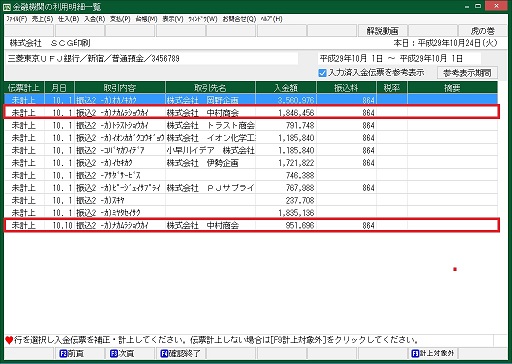Click the 入金額 column header
This screenshot has height=364, width=512.
(286, 88)
